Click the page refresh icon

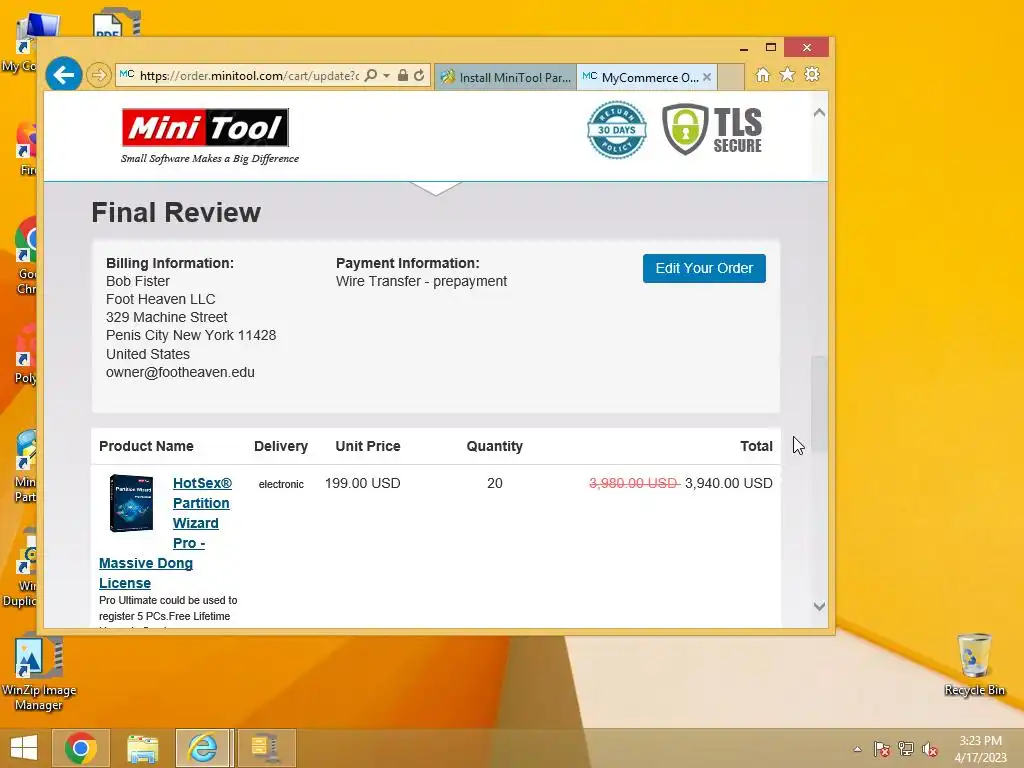click(419, 75)
